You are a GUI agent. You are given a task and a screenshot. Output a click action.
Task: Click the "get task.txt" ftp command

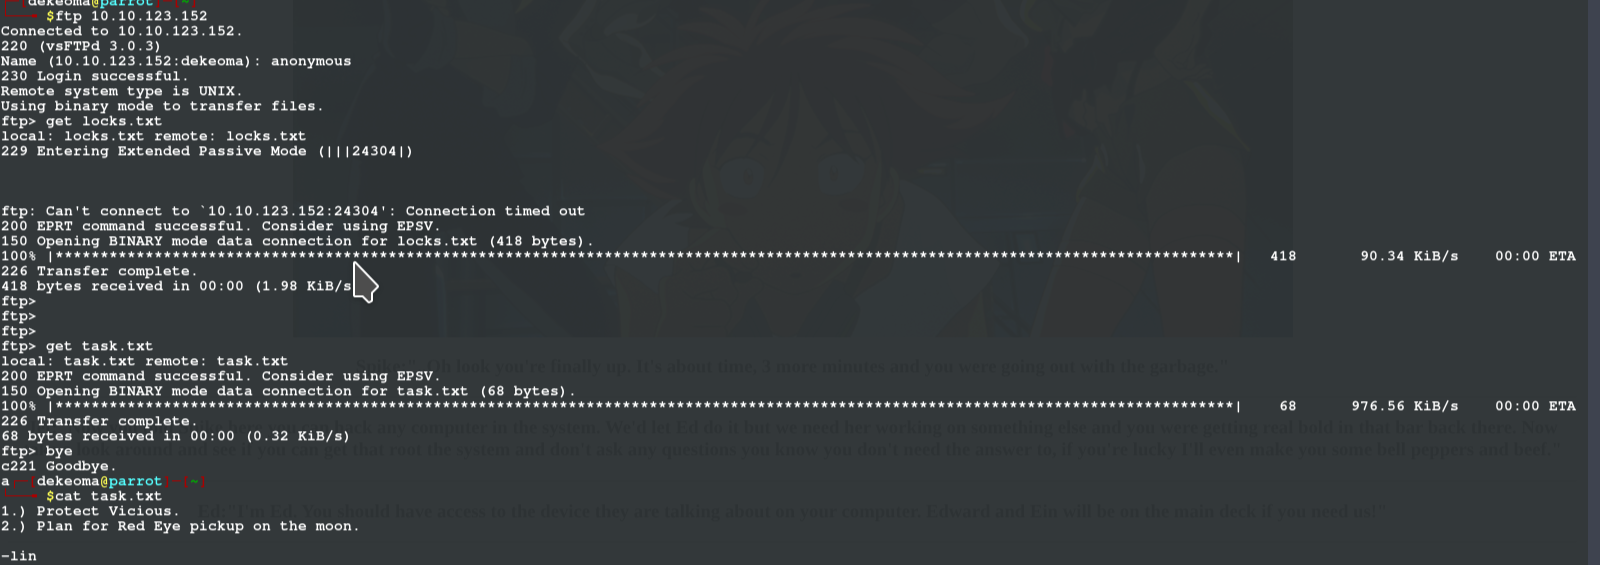[x=99, y=346]
